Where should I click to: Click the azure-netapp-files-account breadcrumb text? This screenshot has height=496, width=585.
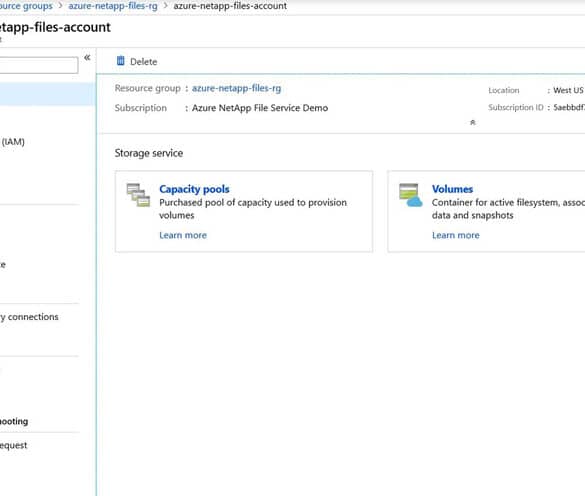click(230, 6)
